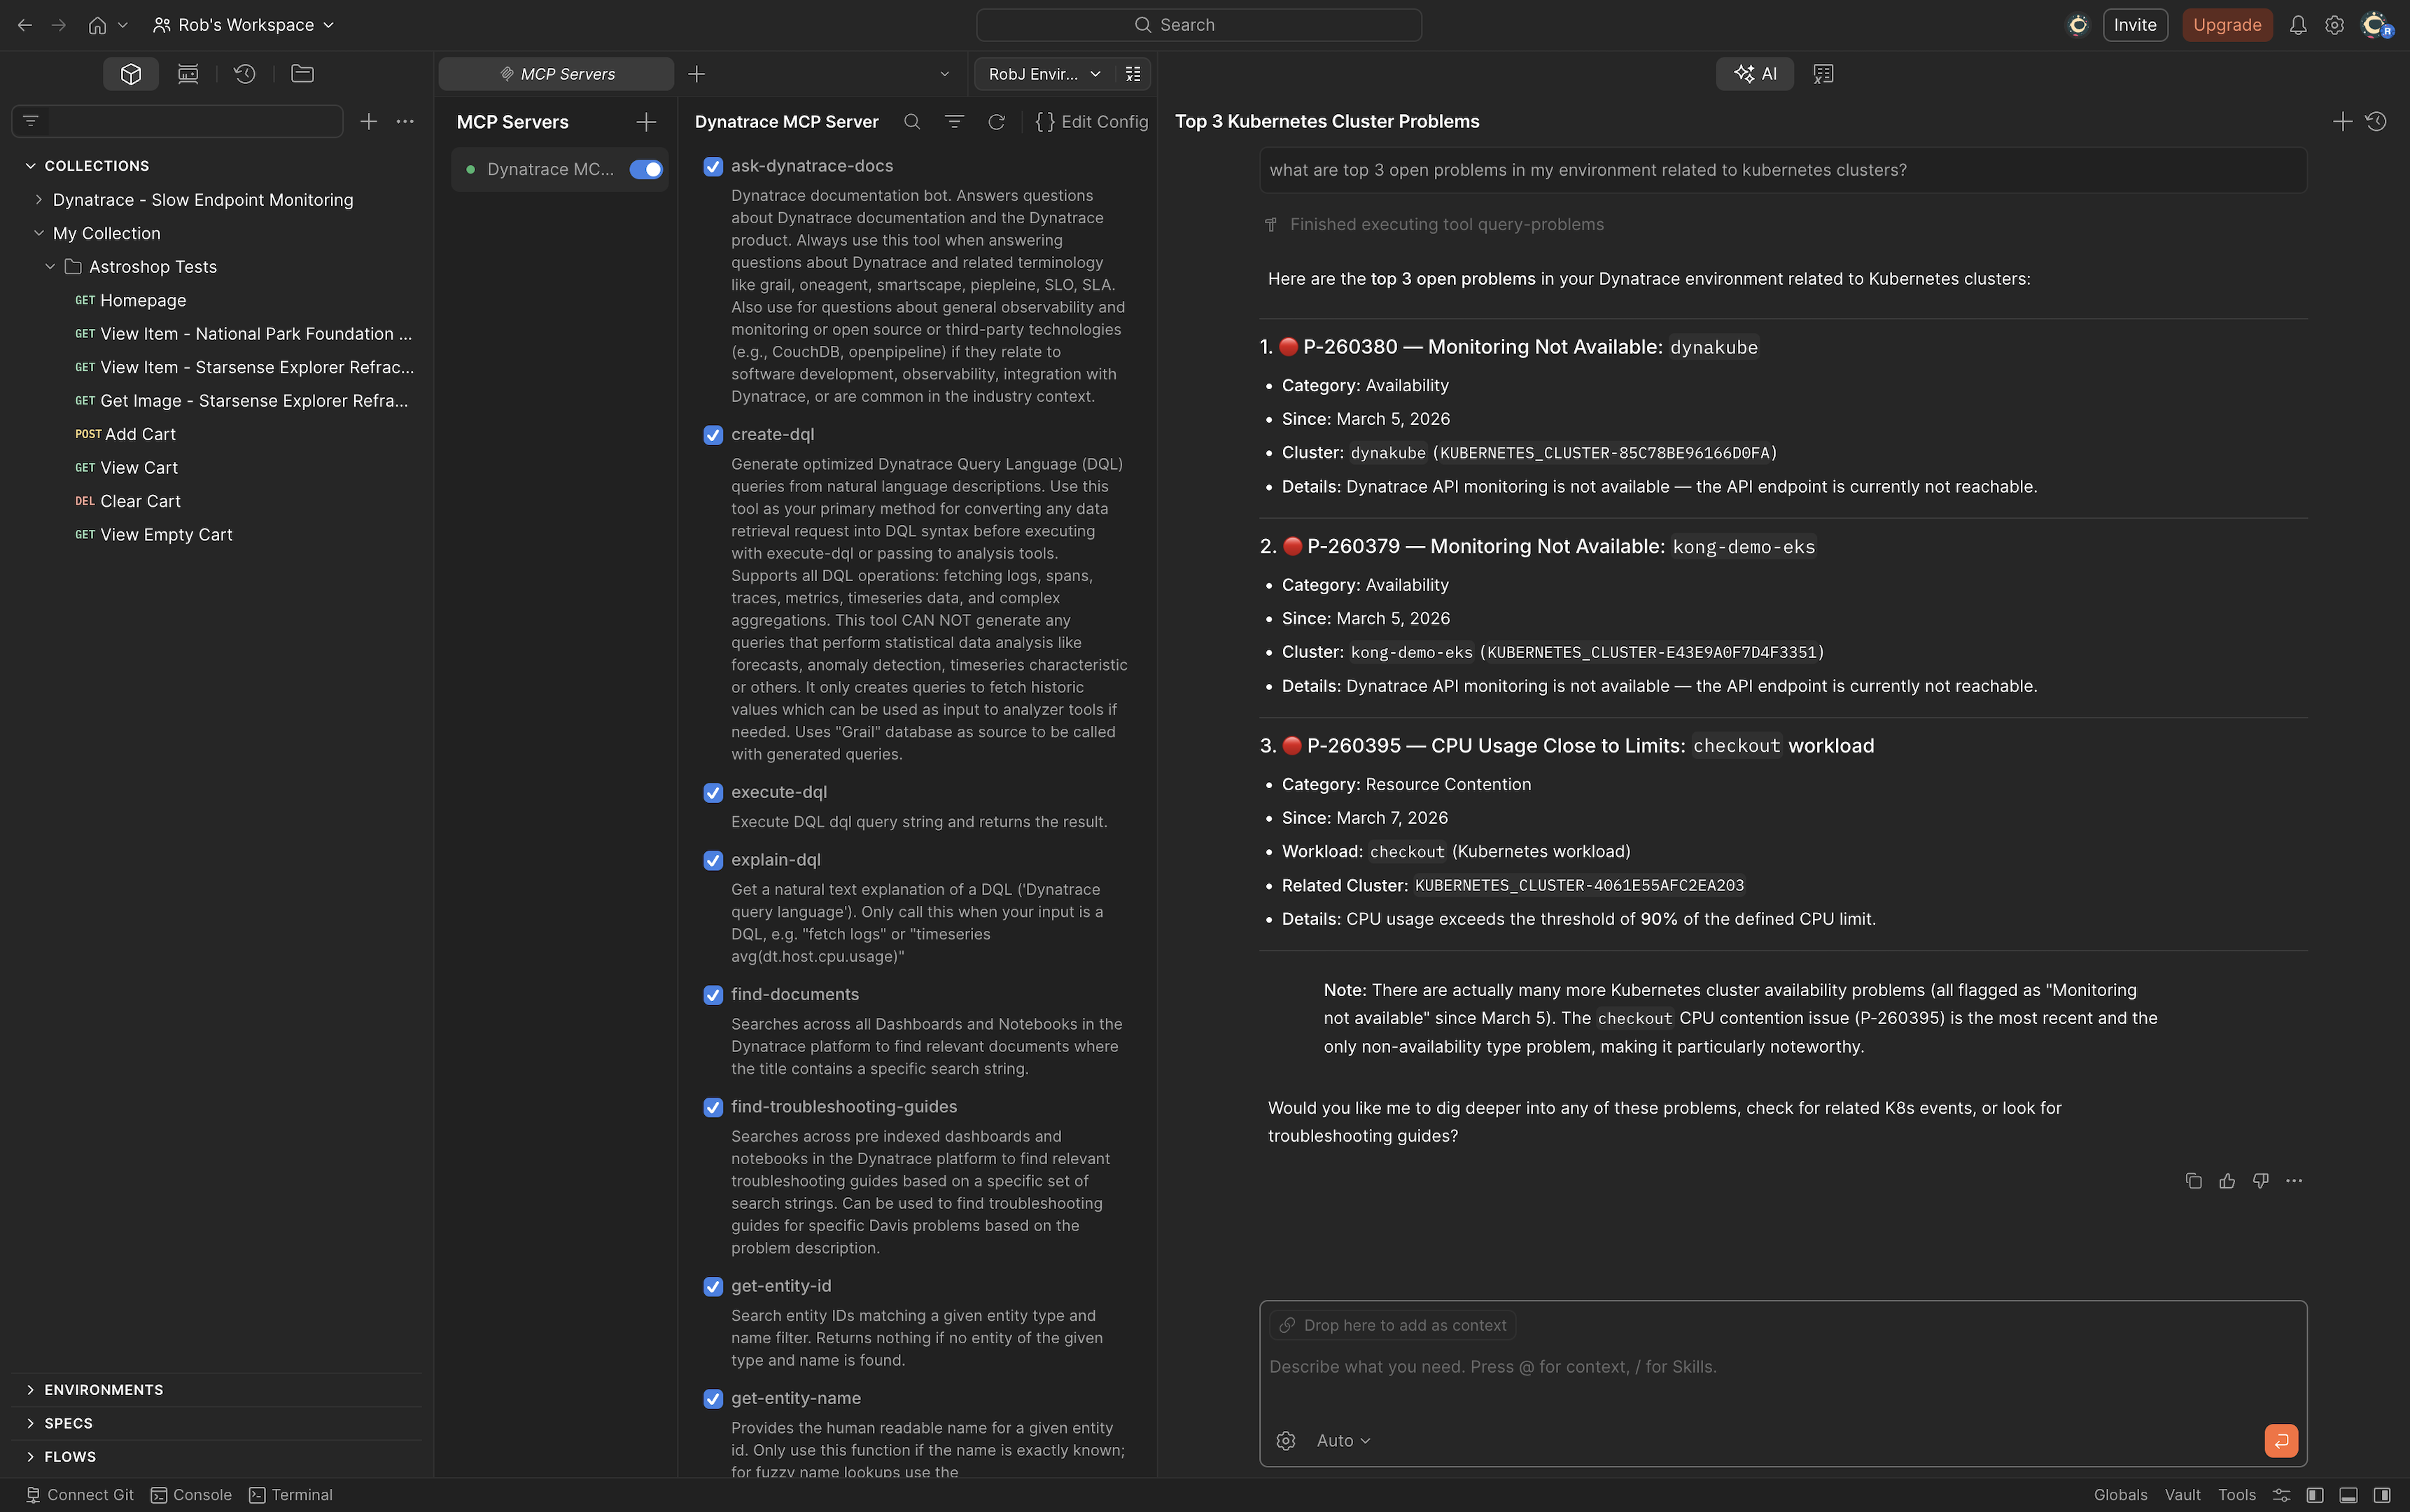Viewport: 2410px width, 1512px height.
Task: Click the Invite button
Action: [x=2135, y=24]
